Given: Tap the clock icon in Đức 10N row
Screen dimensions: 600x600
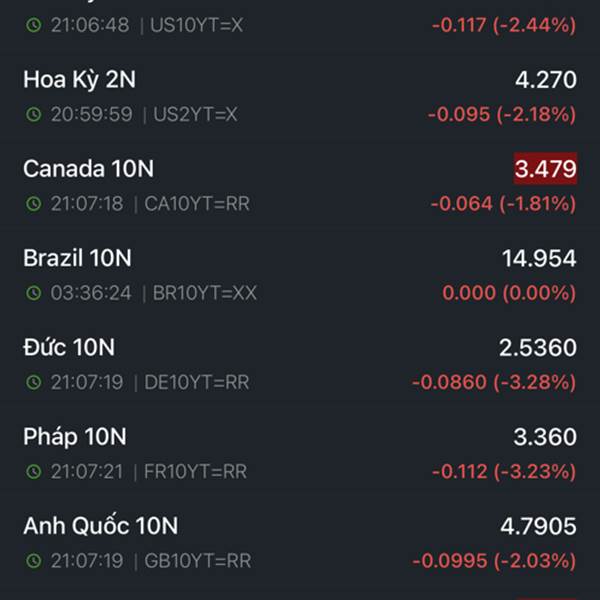Looking at the screenshot, I should (34, 382).
